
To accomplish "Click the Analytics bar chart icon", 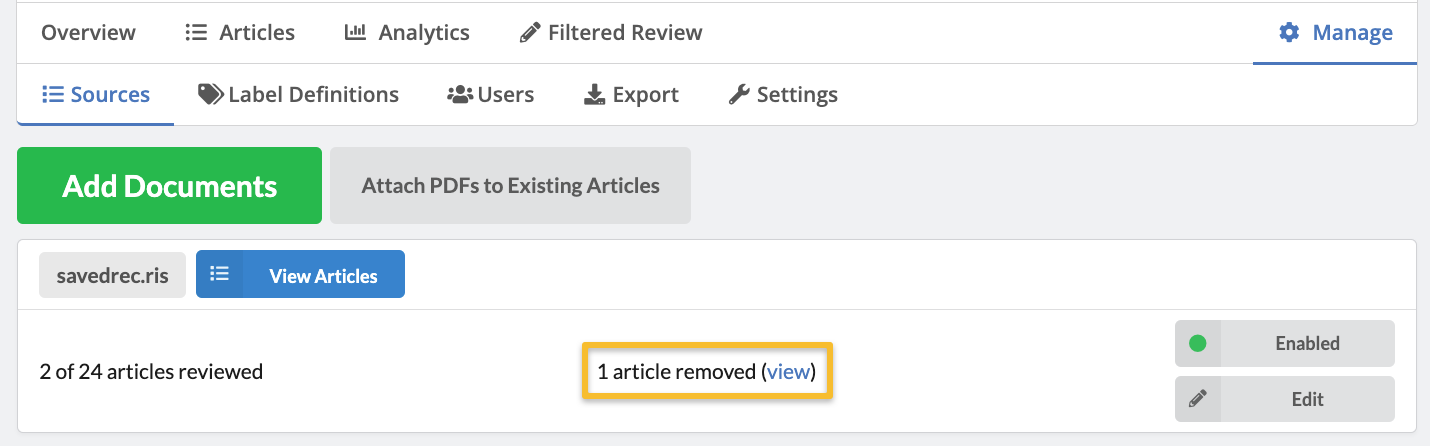I will tap(355, 33).
